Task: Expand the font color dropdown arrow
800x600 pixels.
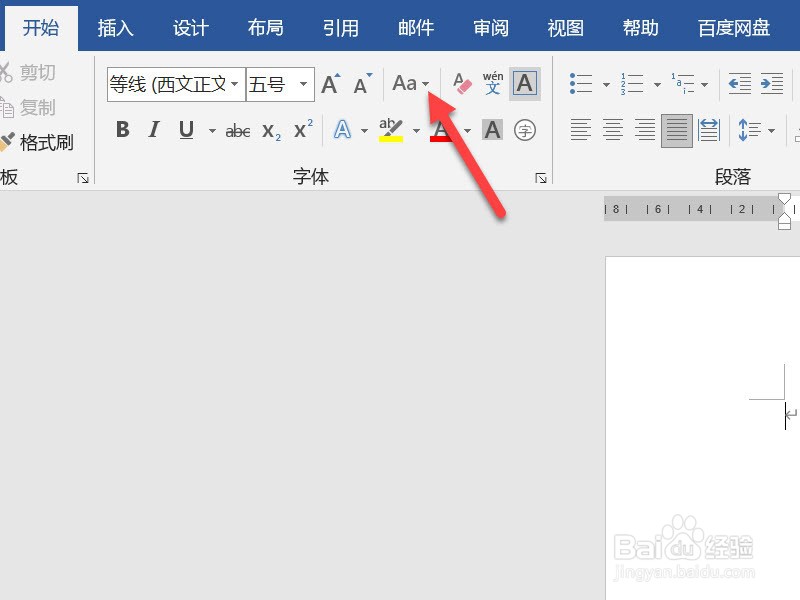Action: coord(467,131)
